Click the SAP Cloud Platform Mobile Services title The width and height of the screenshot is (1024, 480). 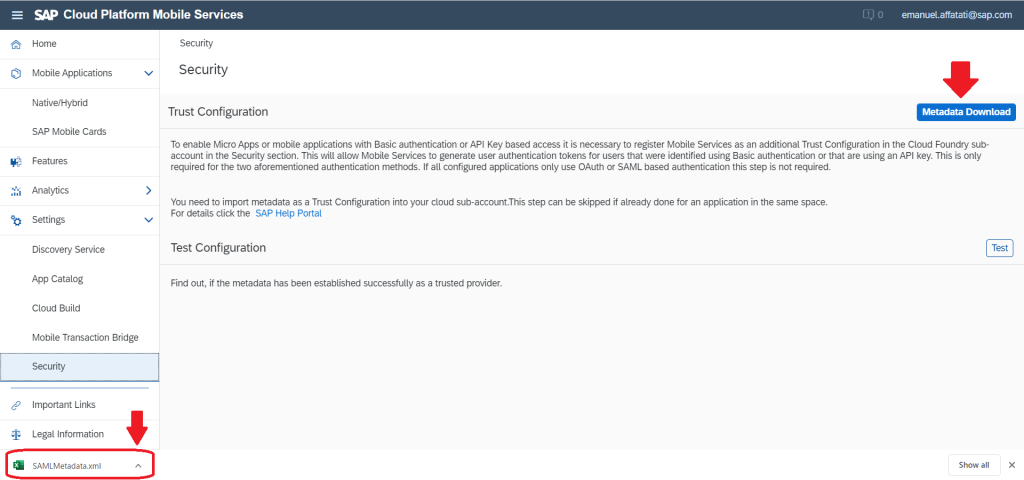[x=153, y=14]
